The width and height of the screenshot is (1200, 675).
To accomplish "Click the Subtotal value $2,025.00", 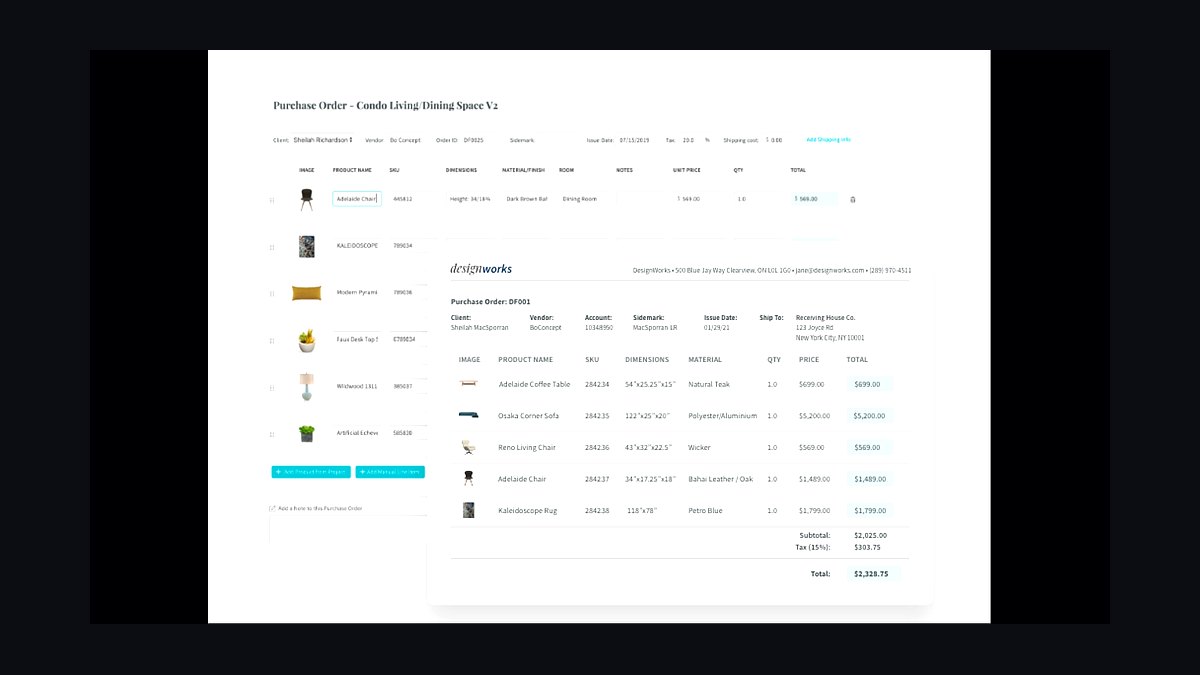I will 870,535.
